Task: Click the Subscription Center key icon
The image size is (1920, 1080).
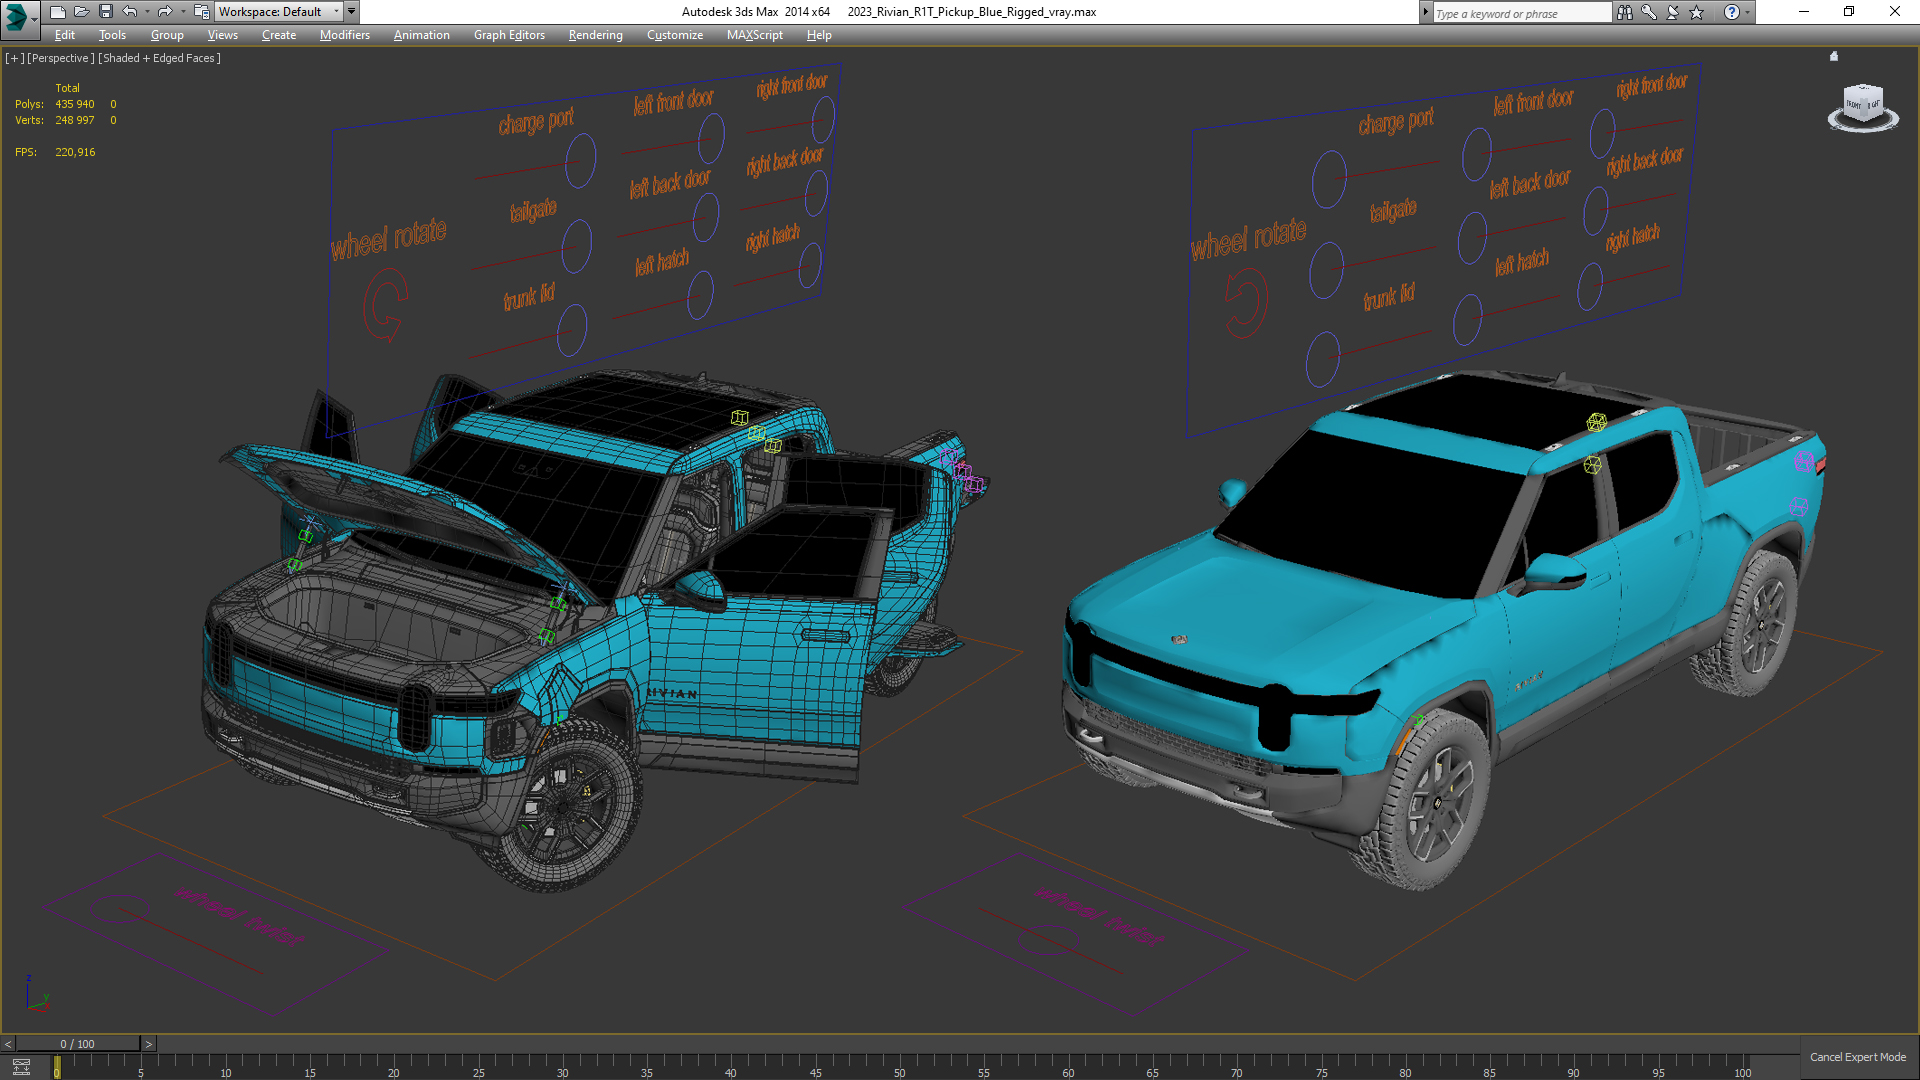Action: tap(1649, 12)
